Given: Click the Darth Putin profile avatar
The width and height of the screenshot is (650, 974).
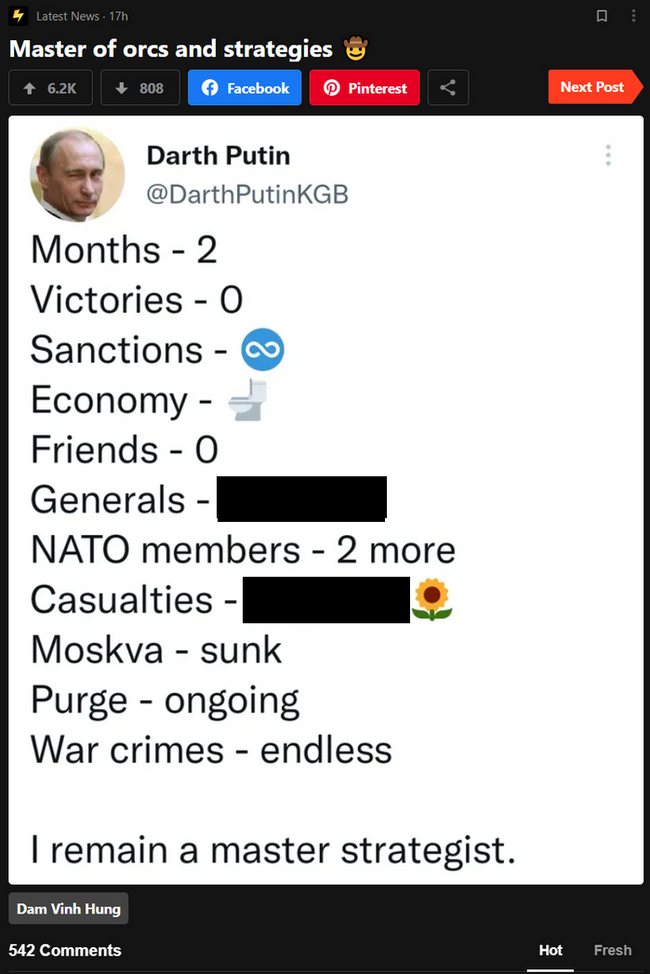Looking at the screenshot, I should coord(78,174).
